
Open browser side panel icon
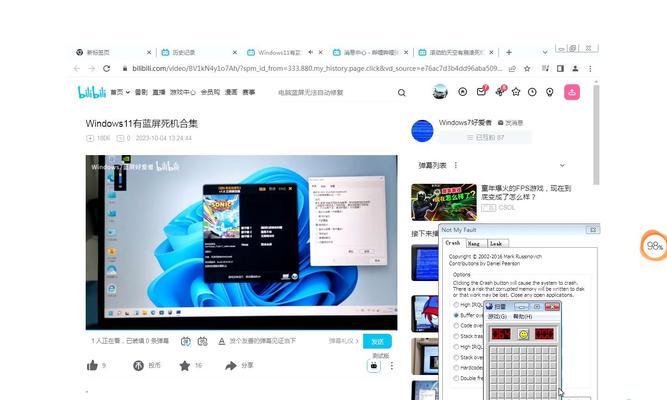(560, 69)
